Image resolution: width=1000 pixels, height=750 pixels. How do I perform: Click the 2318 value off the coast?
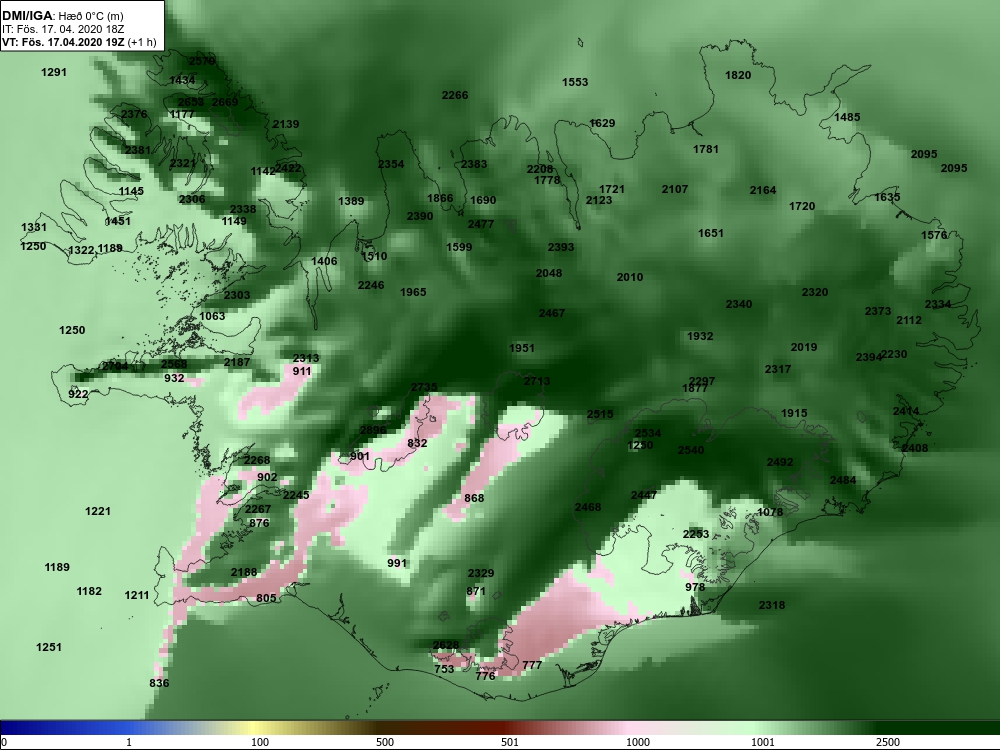click(772, 605)
